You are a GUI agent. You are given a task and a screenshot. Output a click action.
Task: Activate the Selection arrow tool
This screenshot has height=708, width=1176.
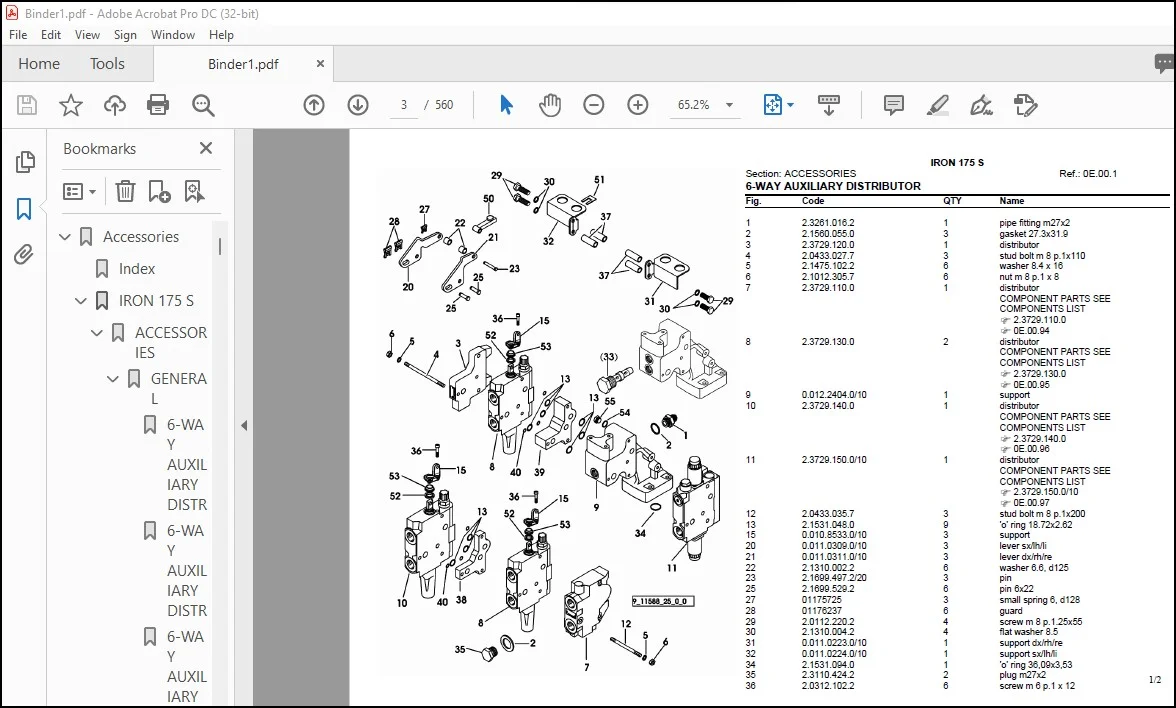click(x=506, y=105)
